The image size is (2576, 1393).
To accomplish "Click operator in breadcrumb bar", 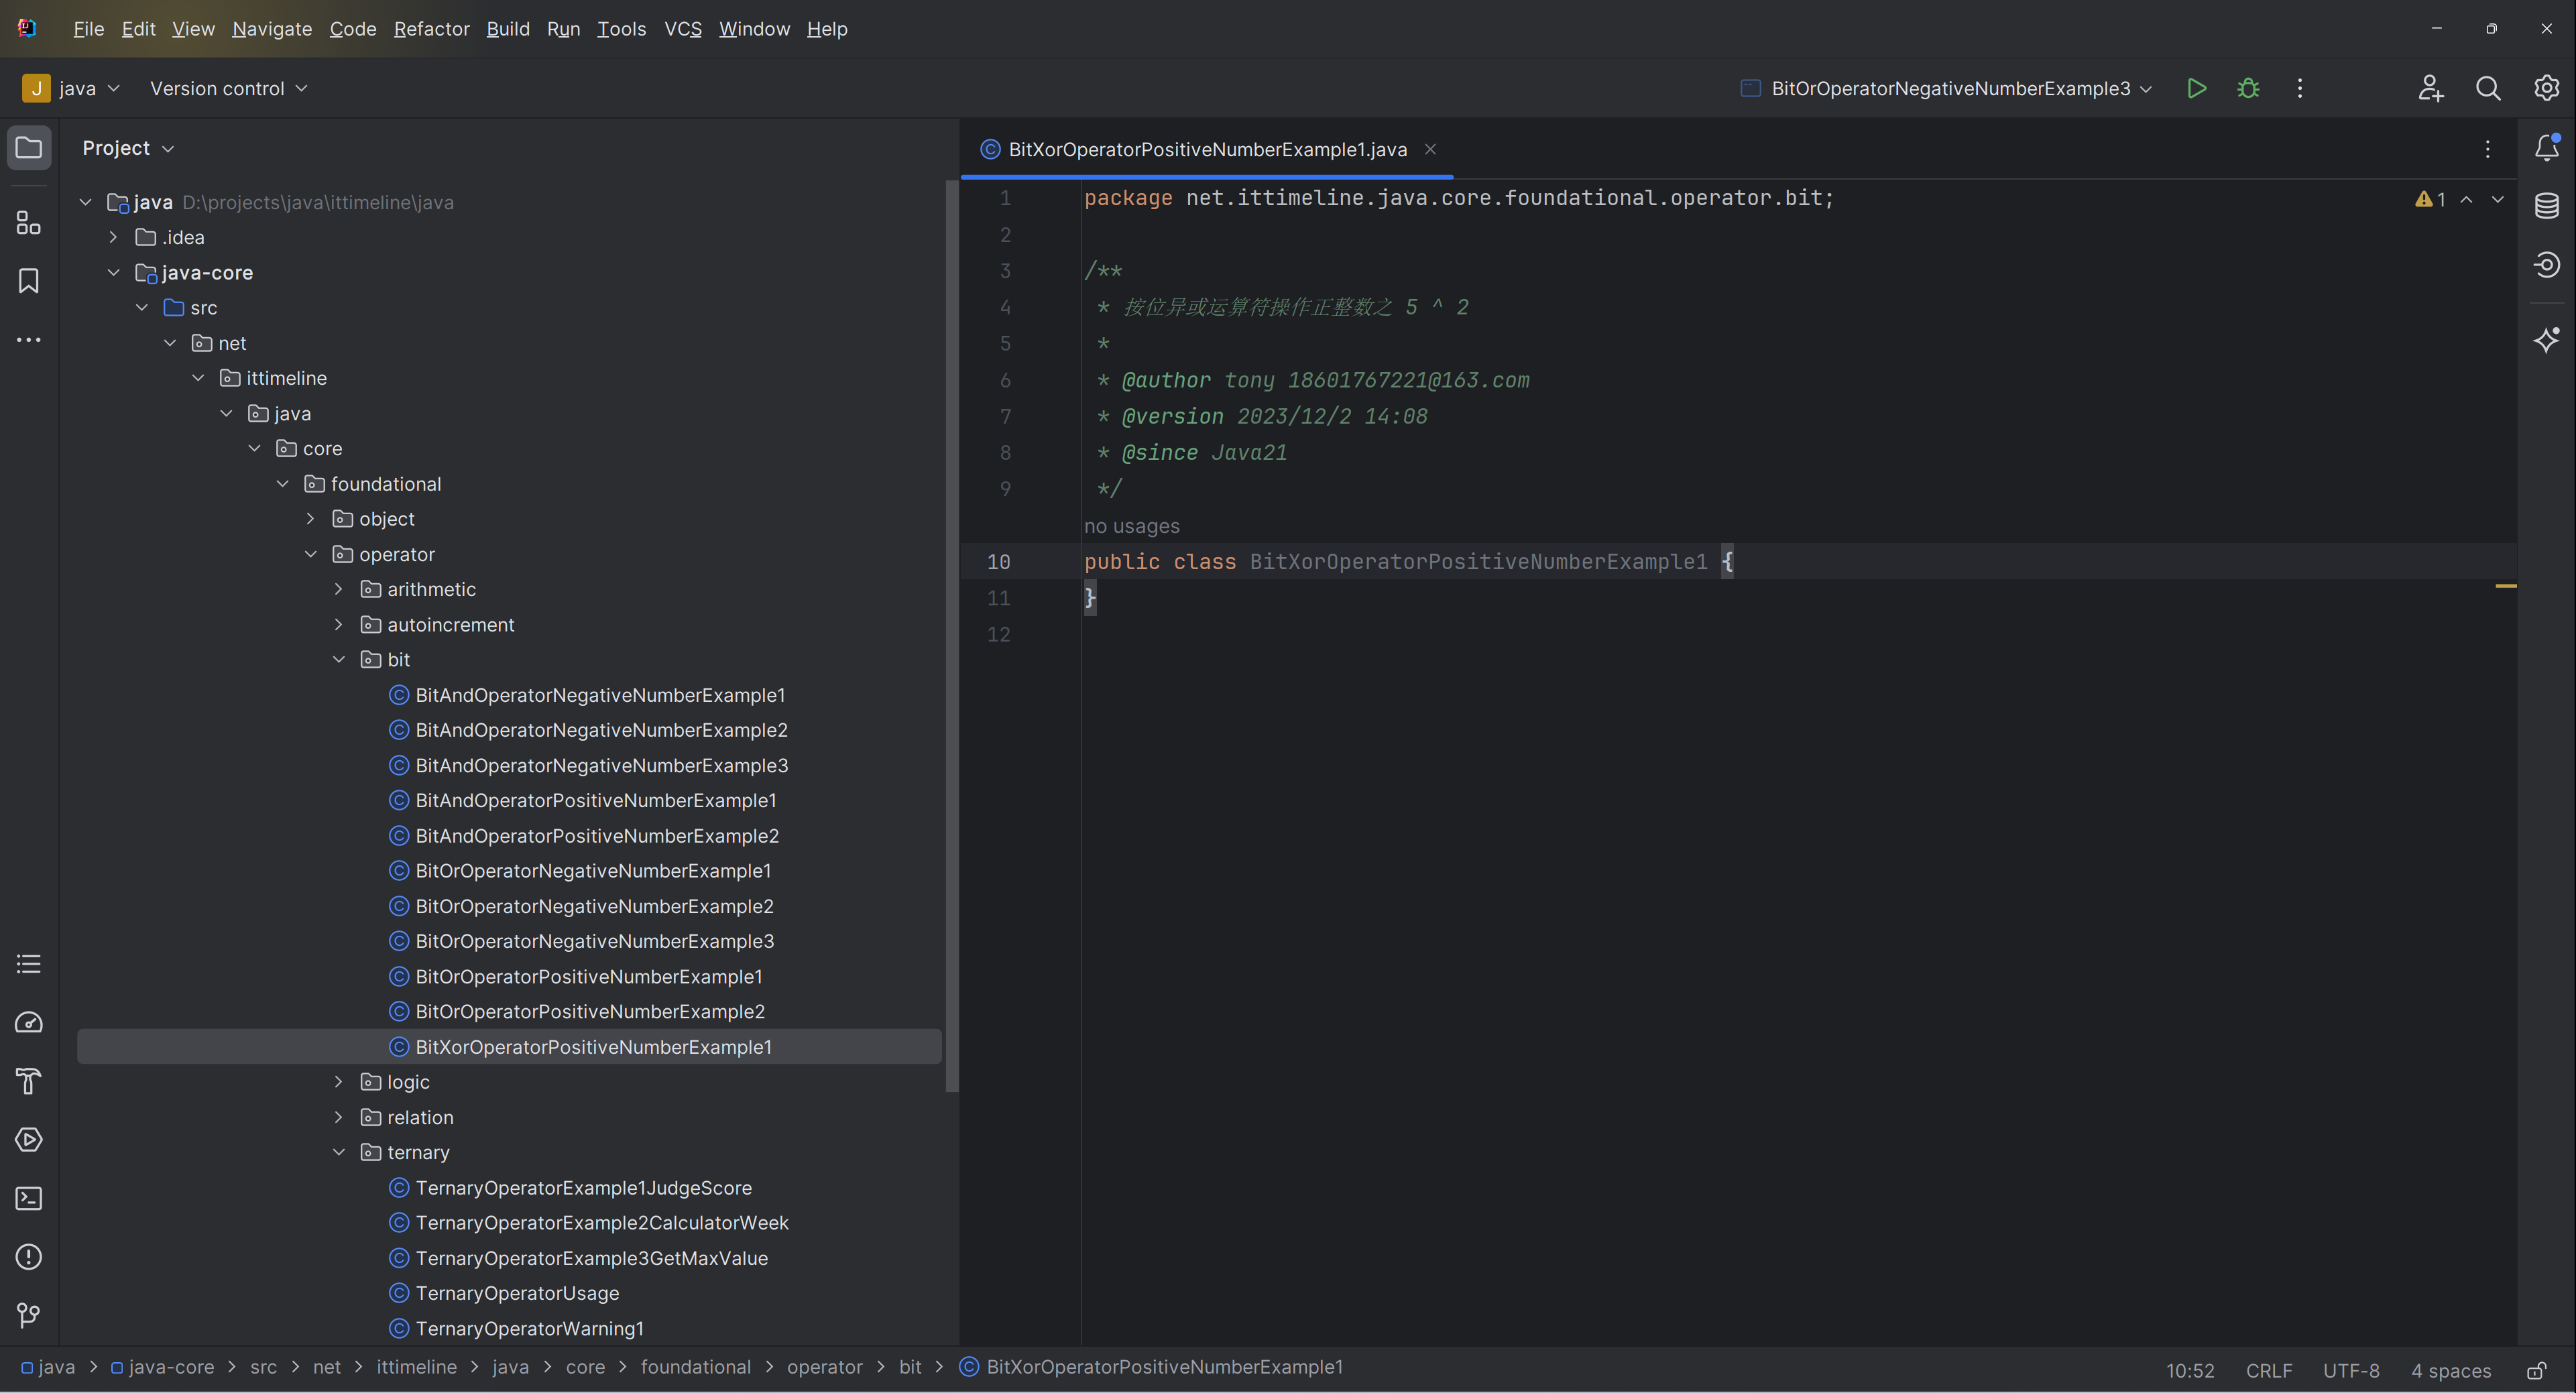I will [x=824, y=1367].
